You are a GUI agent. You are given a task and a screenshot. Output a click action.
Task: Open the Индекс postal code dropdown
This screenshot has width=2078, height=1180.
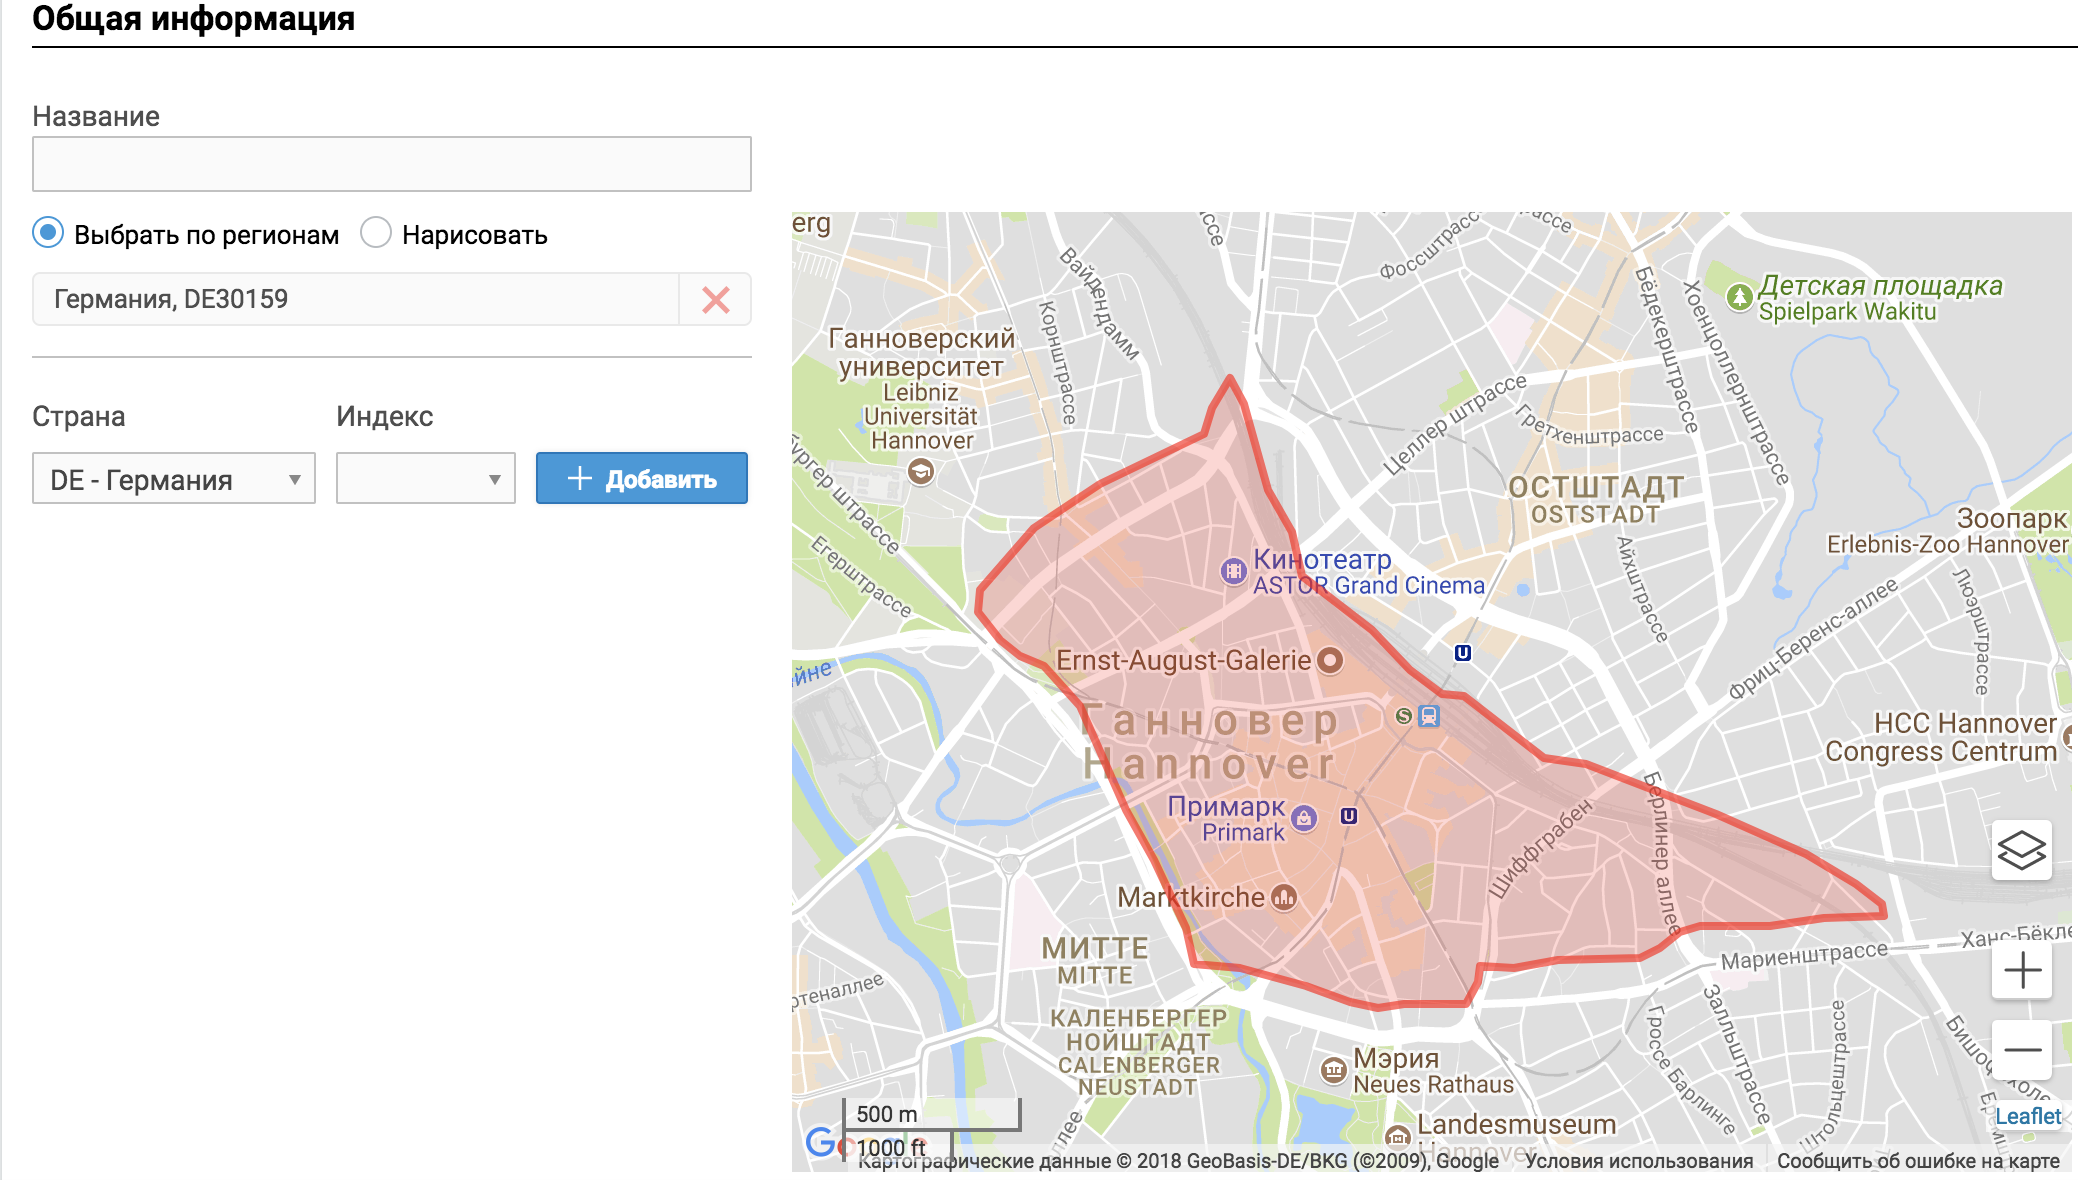point(425,479)
